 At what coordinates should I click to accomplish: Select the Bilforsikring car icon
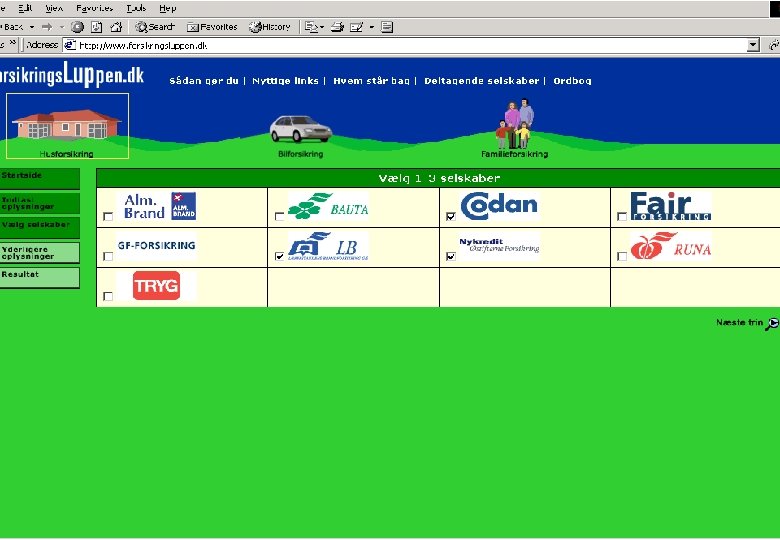(x=300, y=129)
